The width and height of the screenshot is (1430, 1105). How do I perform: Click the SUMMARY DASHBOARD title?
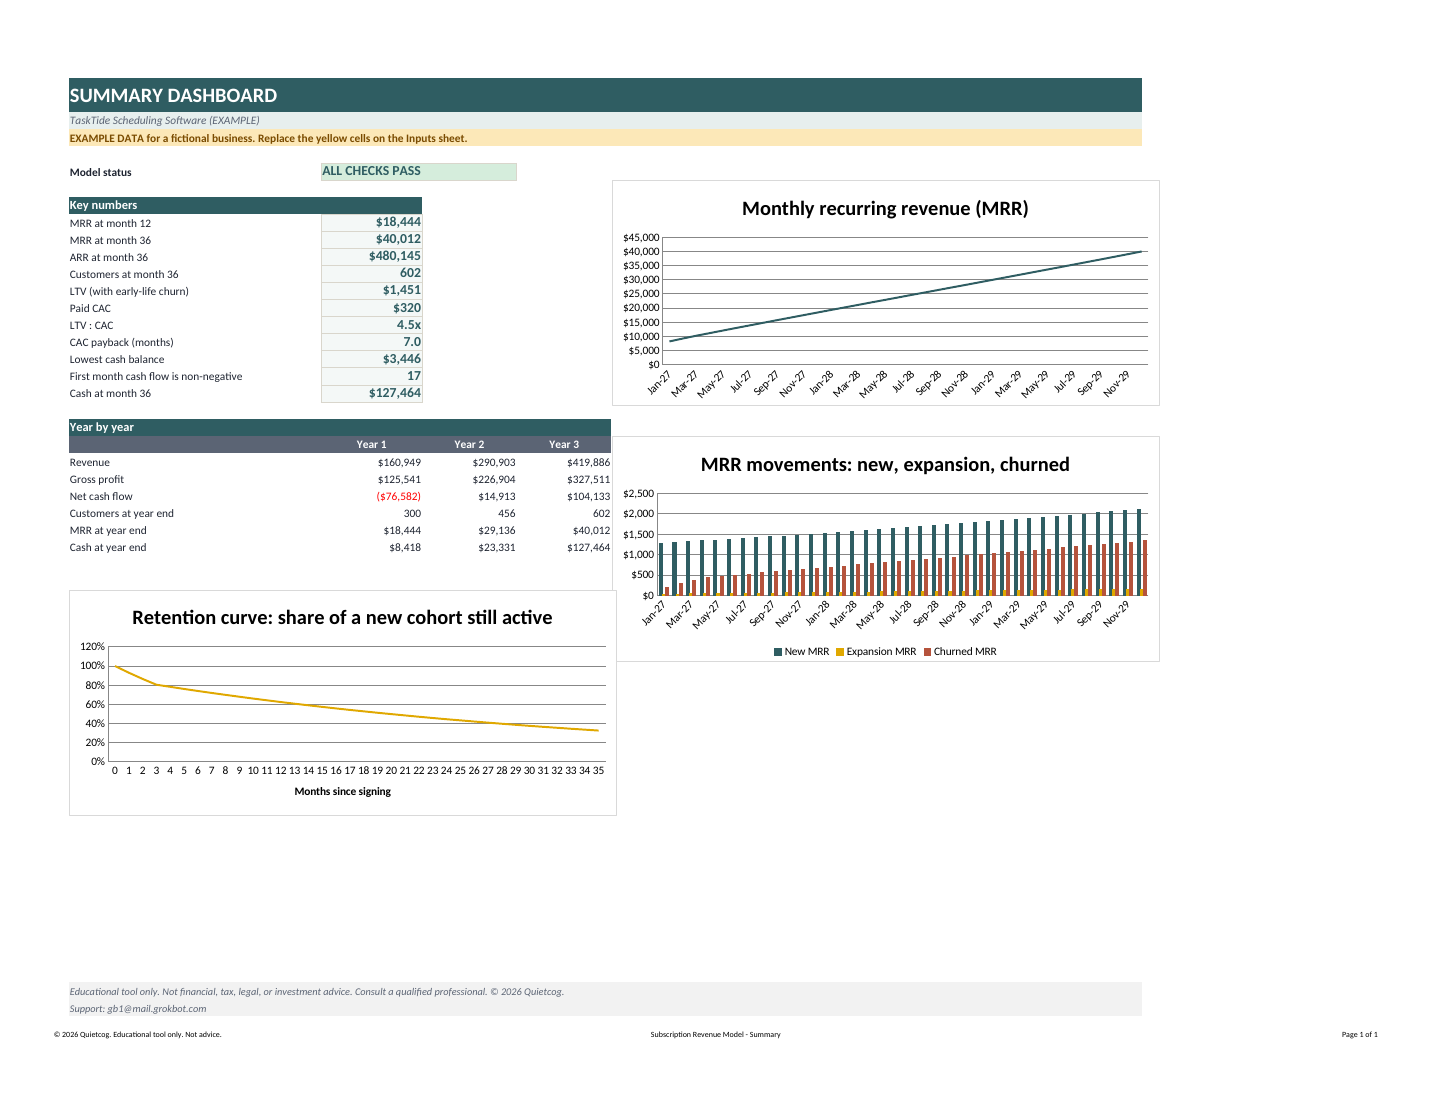pos(173,96)
